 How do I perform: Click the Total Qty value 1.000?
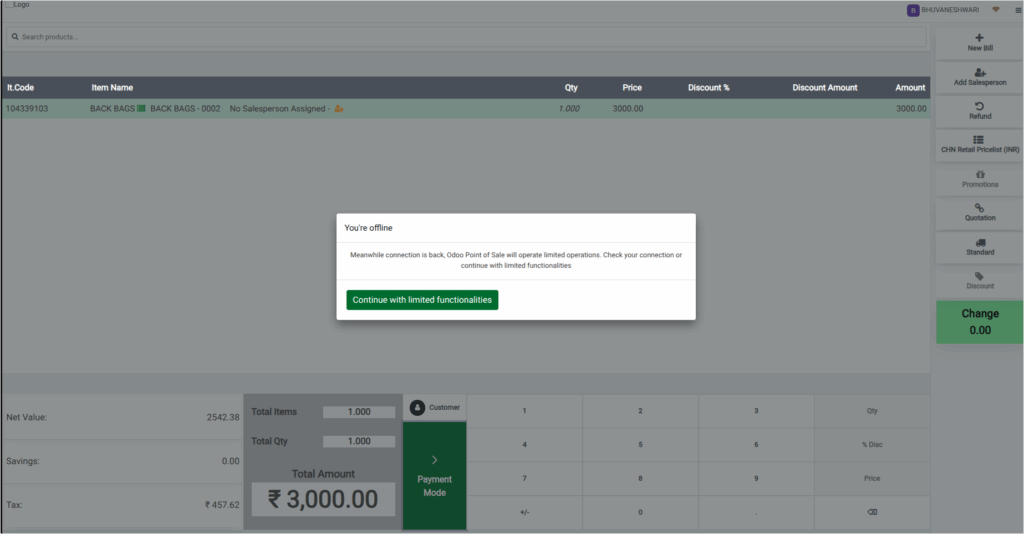[359, 441]
